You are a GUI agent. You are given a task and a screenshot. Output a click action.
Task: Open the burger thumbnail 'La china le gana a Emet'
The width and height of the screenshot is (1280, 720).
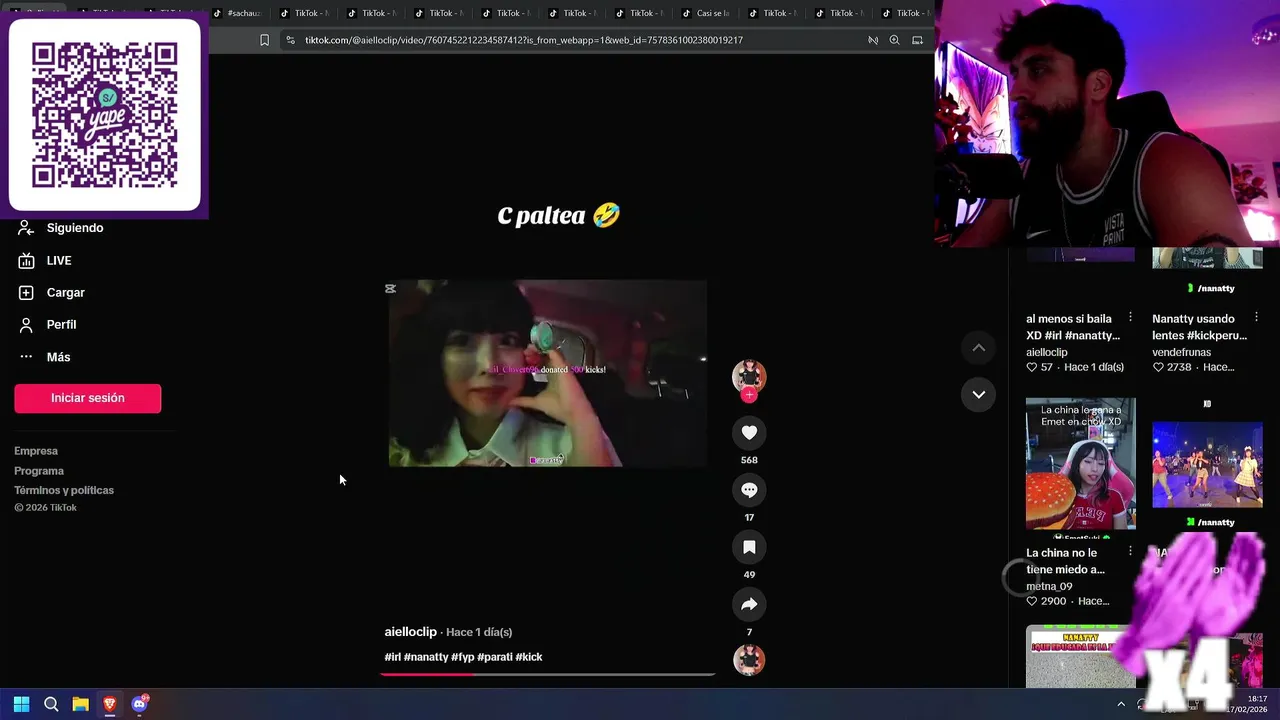(x=1080, y=463)
